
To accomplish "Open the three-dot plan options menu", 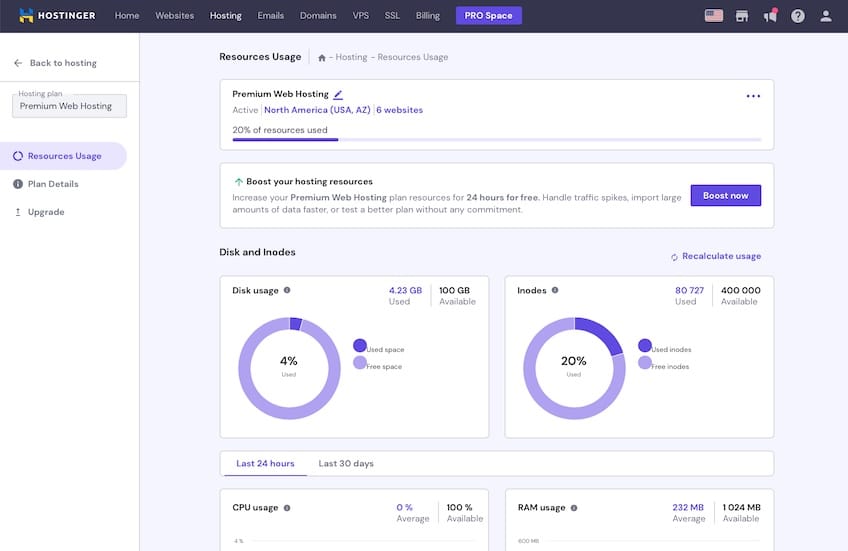I will 753,96.
